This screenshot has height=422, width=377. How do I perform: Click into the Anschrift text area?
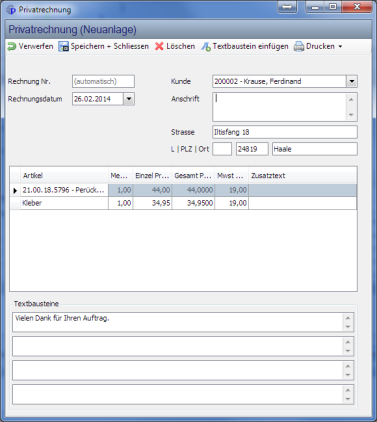pos(279,107)
